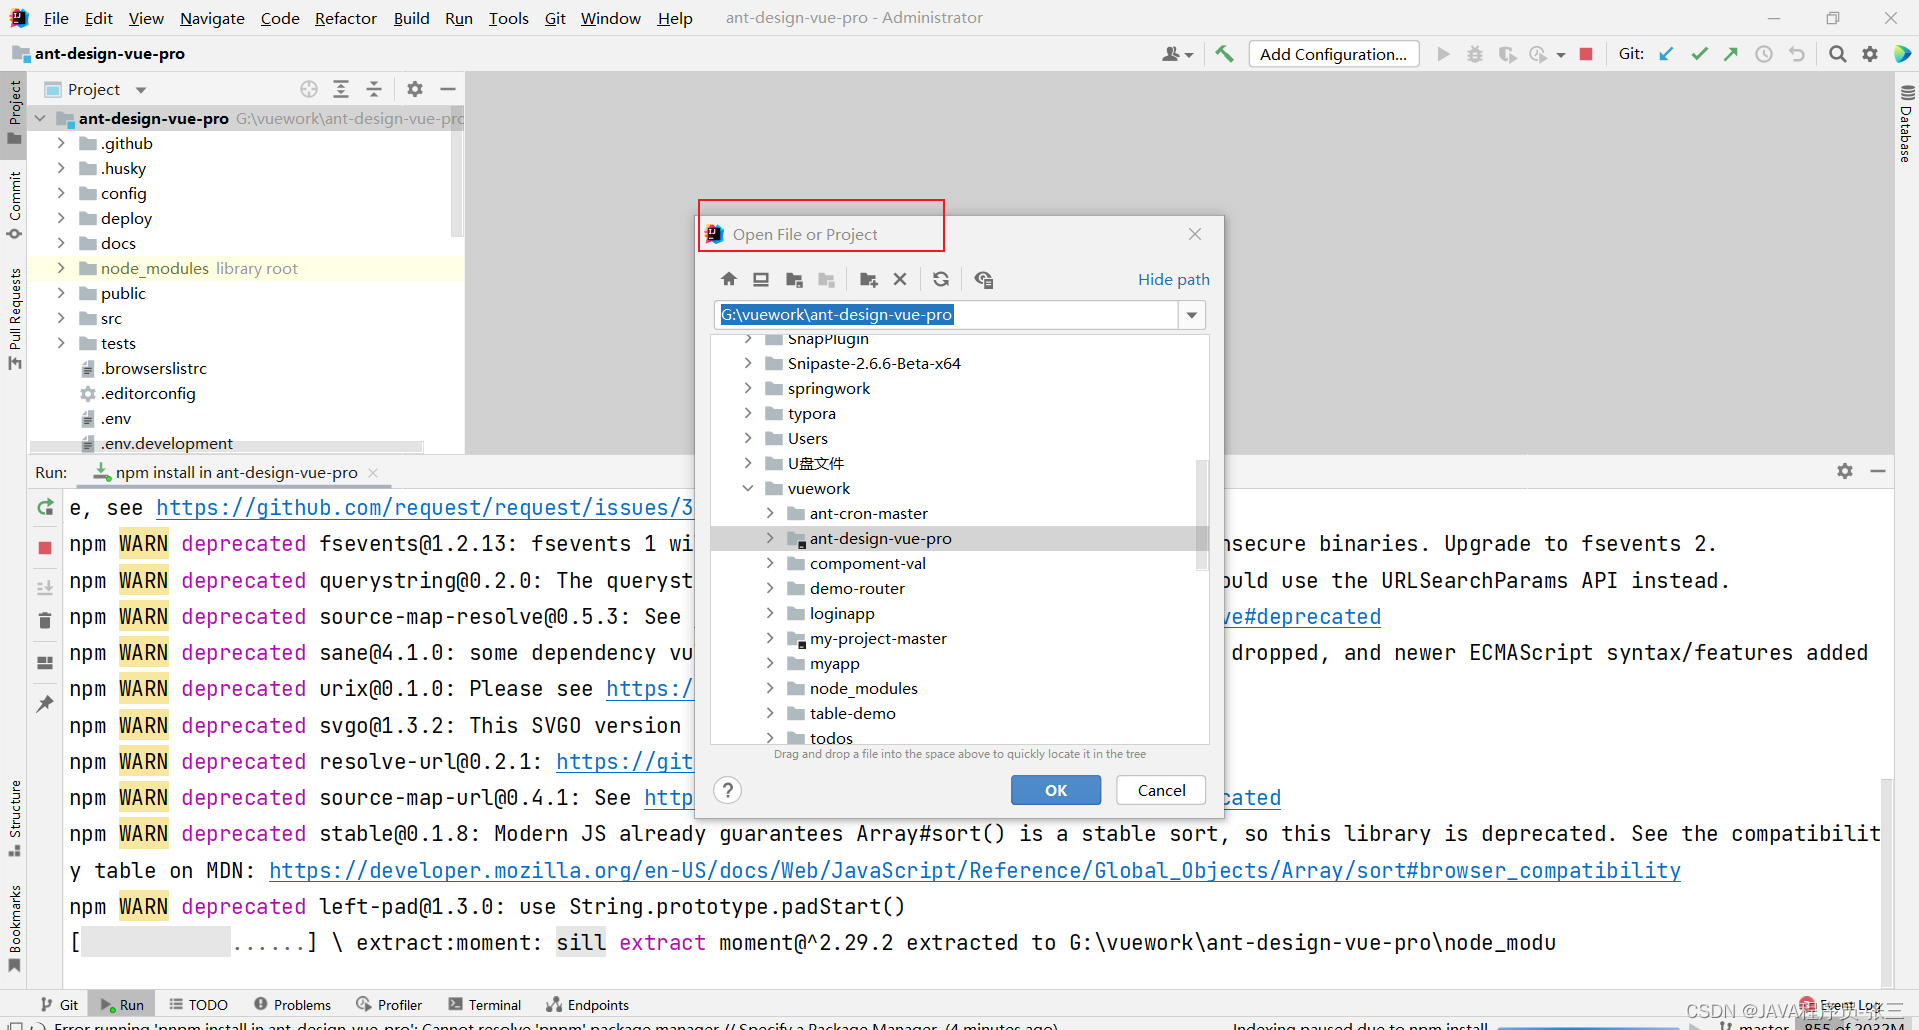Expand ant-cron-master folder in dialog
Viewport: 1919px width, 1030px height.
770,513
